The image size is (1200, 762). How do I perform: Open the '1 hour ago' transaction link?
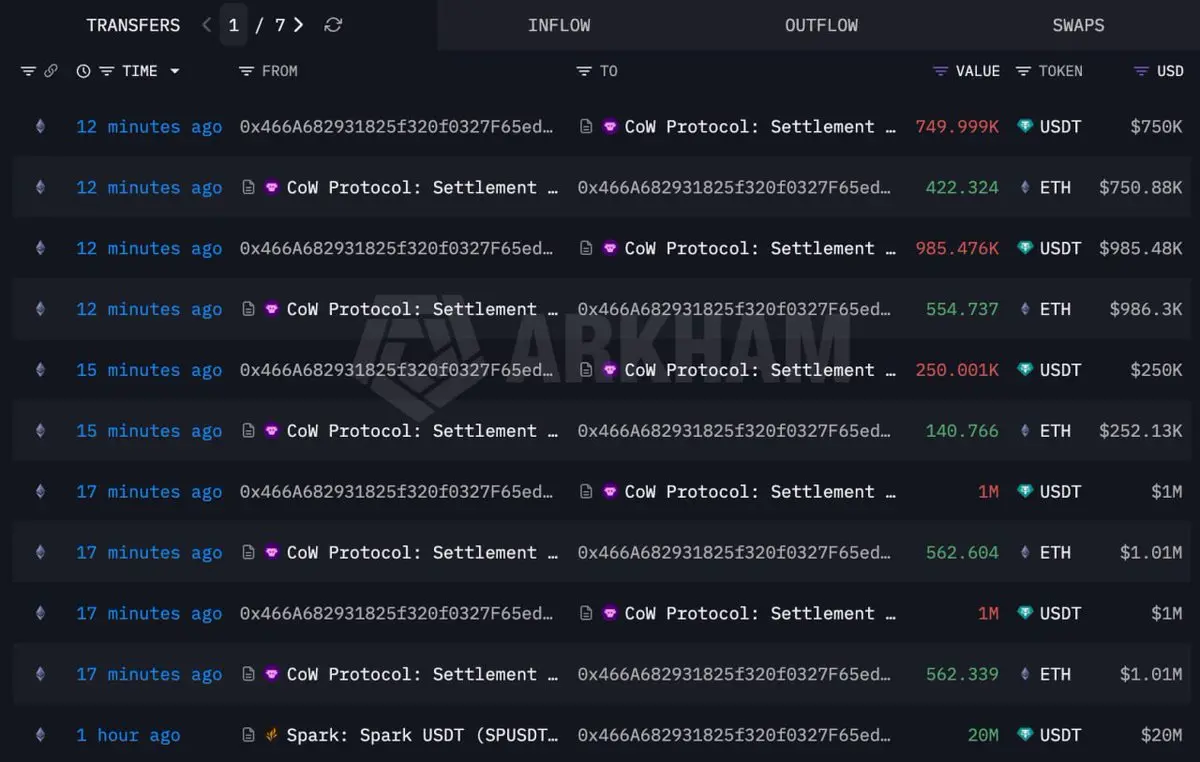(x=128, y=735)
